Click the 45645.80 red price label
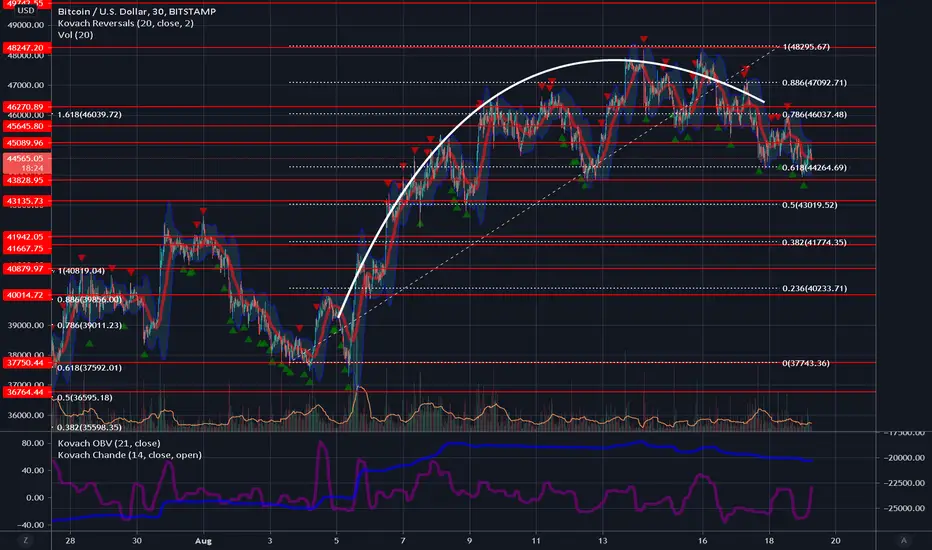 (x=27, y=126)
